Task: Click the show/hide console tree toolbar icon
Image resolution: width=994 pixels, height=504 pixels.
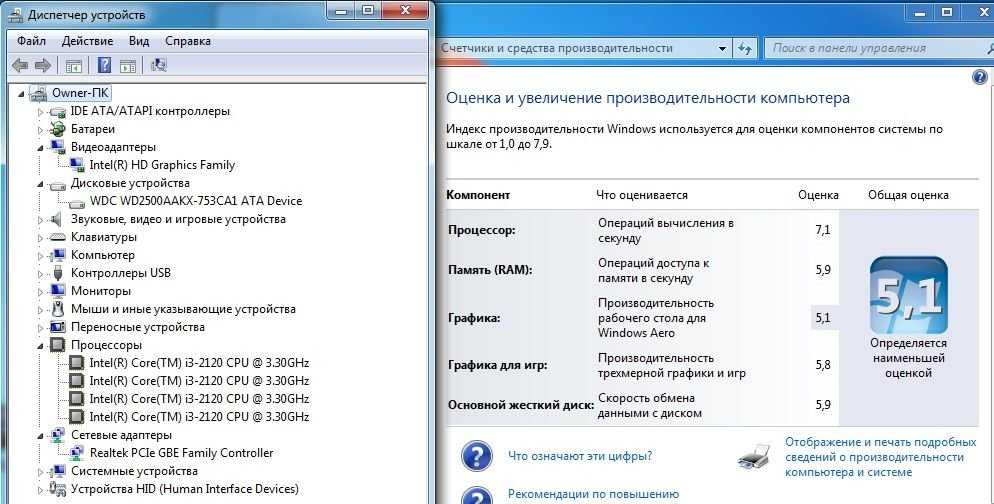Action: click(74, 65)
